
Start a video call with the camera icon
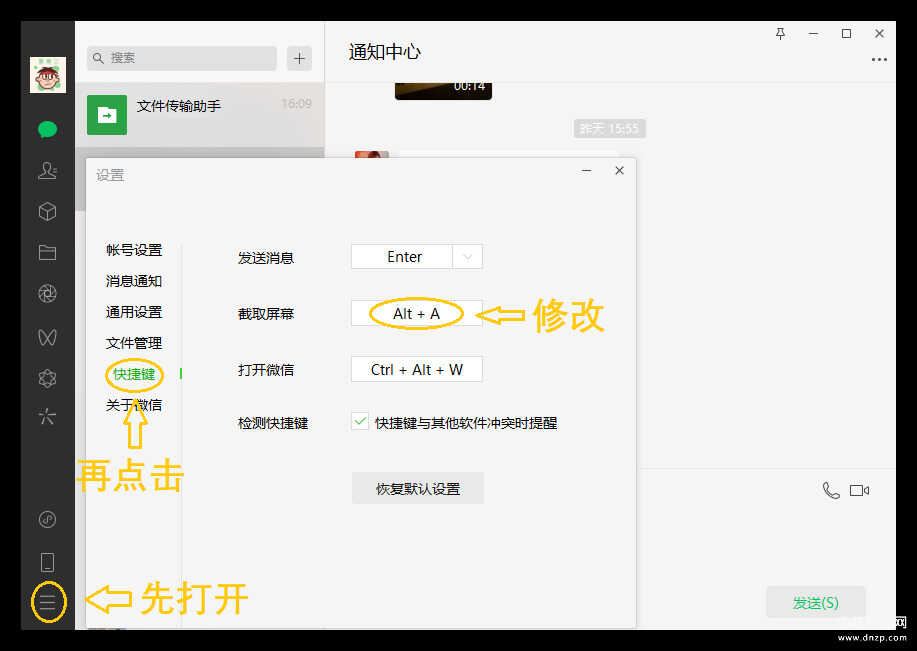pyautogui.click(x=859, y=490)
